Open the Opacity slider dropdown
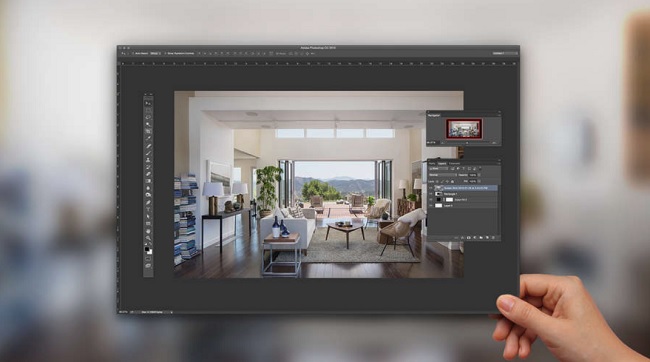 coord(479,175)
